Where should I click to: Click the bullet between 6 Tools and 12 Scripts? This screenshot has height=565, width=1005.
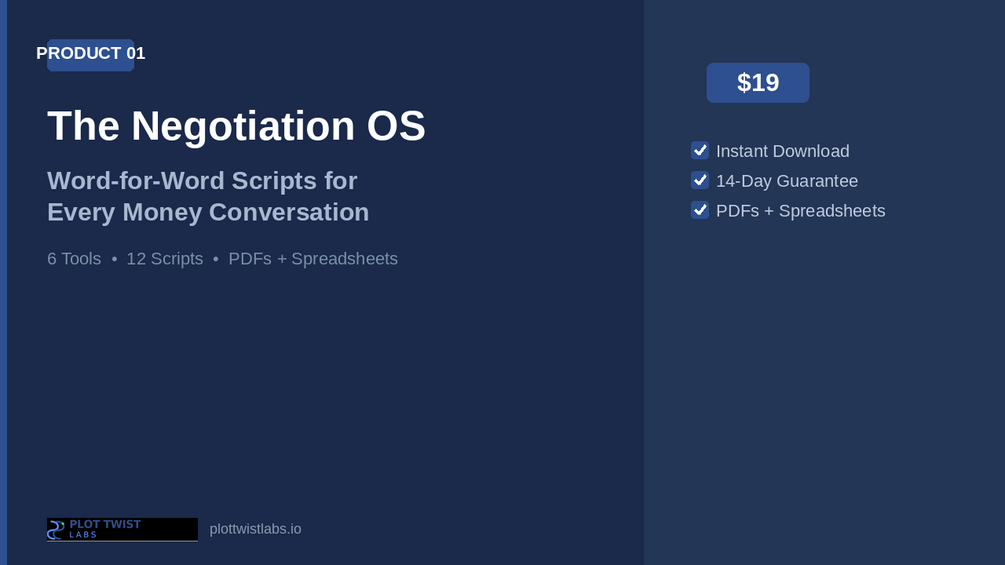click(114, 259)
